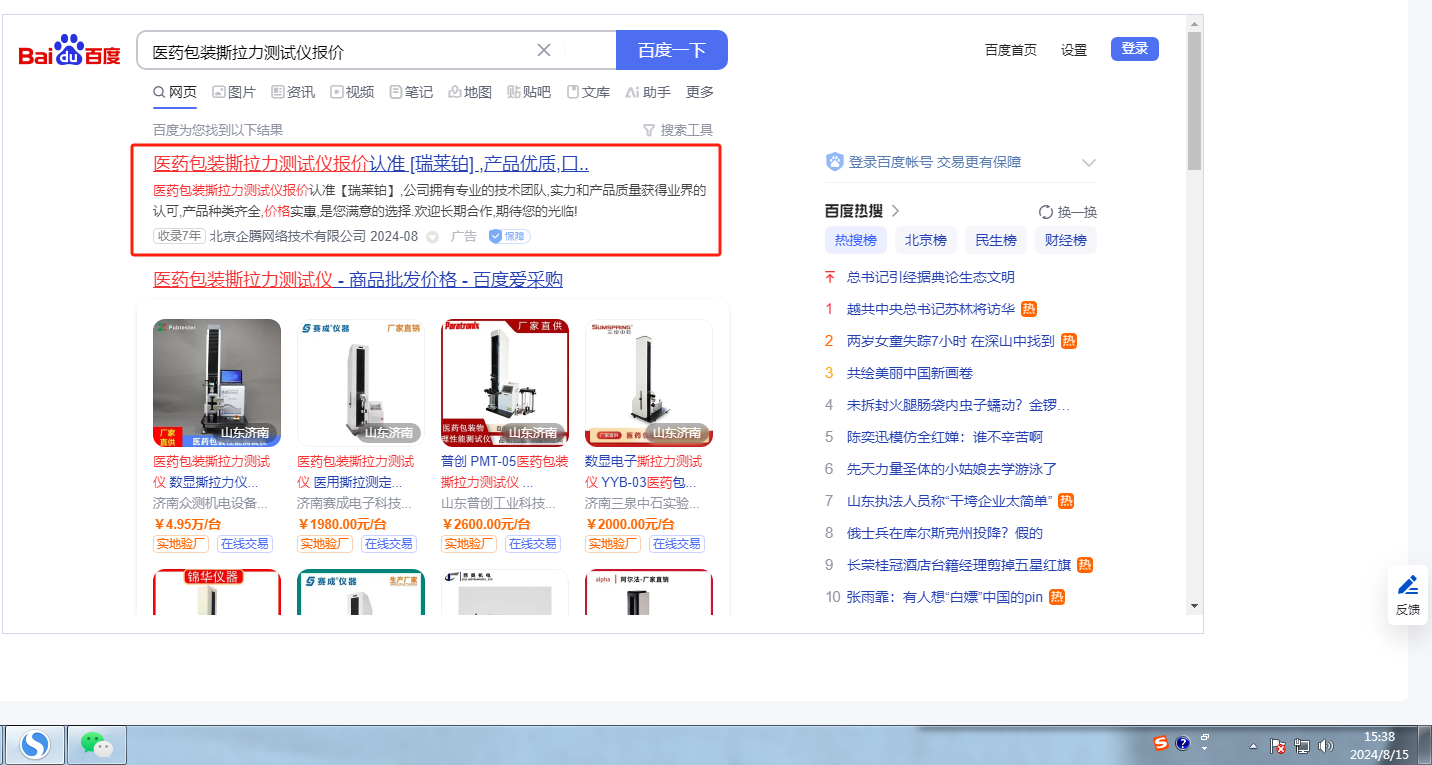This screenshot has height=765, width=1432.
Task: Click the 实地验厂 tag under ¥1980.00元/台
Action: pos(325,544)
